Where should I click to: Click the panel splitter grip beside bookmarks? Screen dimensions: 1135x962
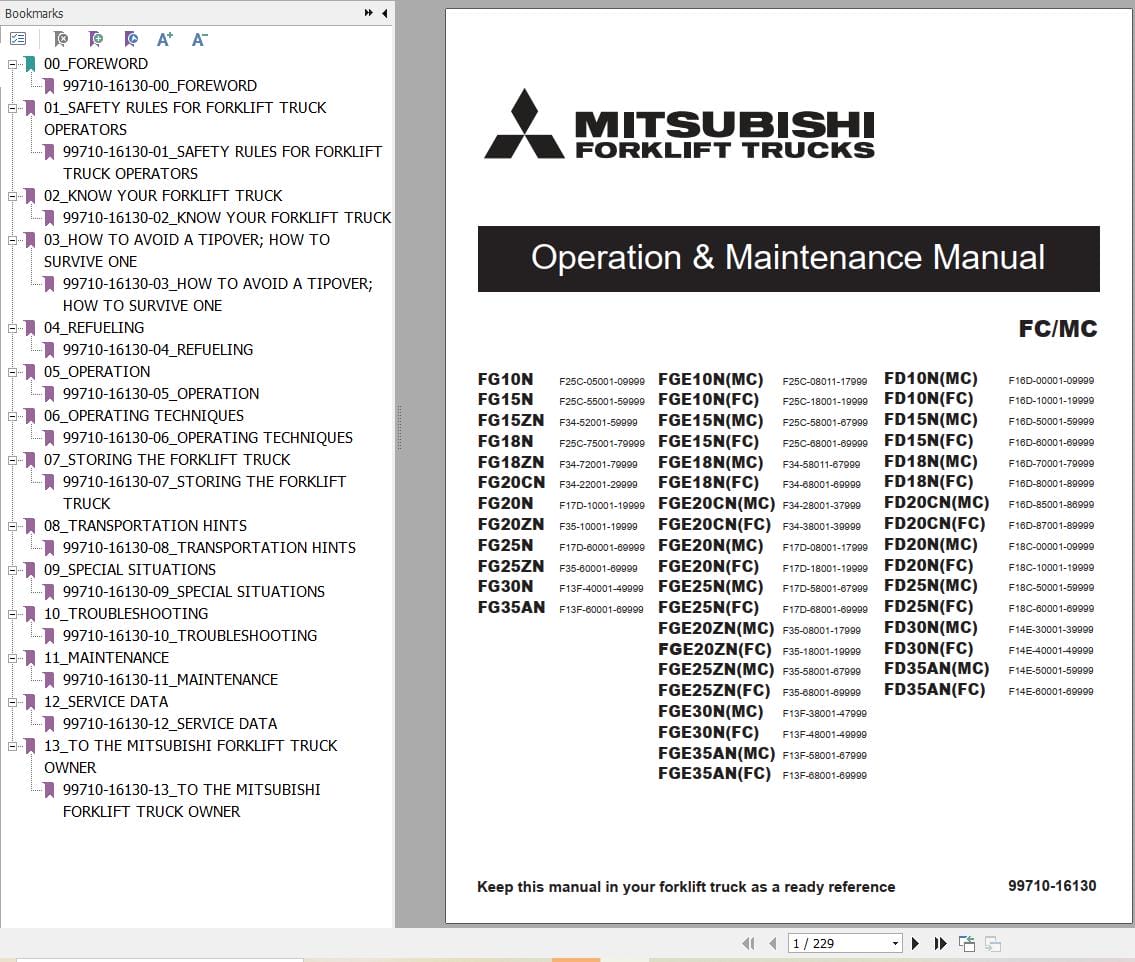click(399, 427)
